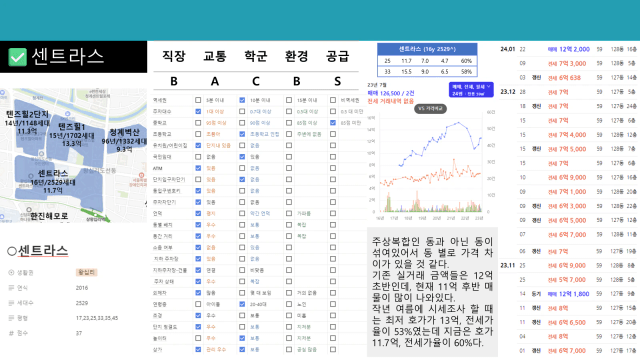Click the 점수 hash icon

(11, 333)
